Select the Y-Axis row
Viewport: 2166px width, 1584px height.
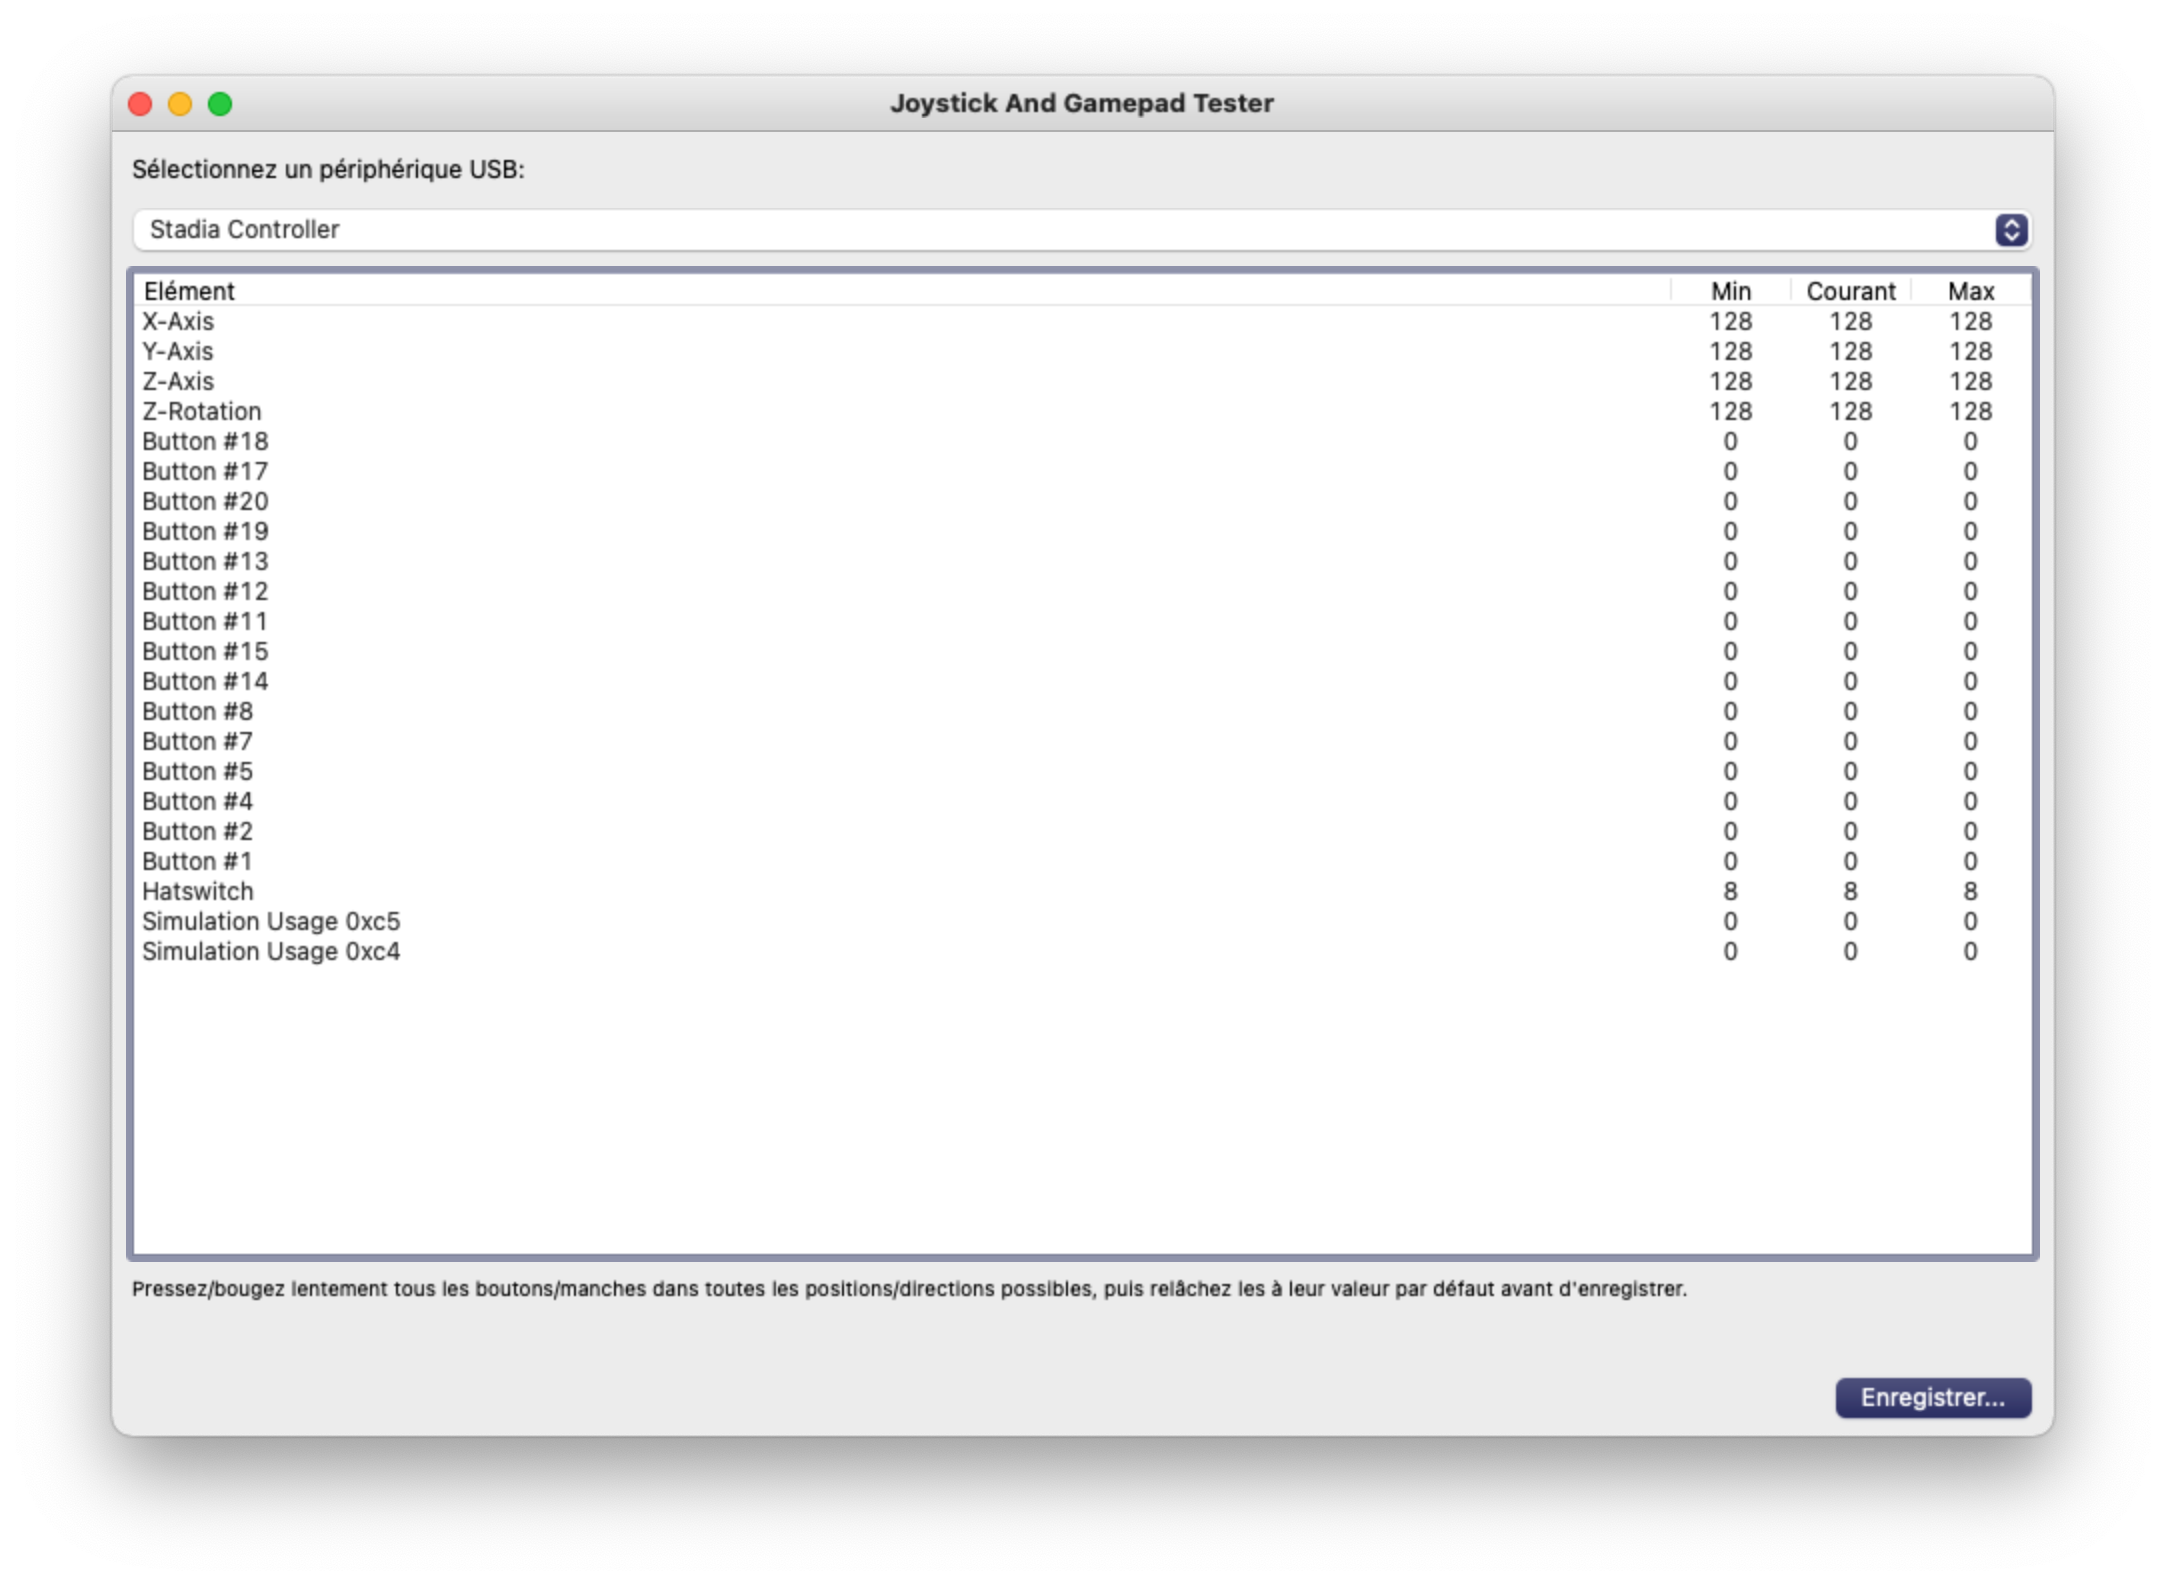coord(1082,351)
